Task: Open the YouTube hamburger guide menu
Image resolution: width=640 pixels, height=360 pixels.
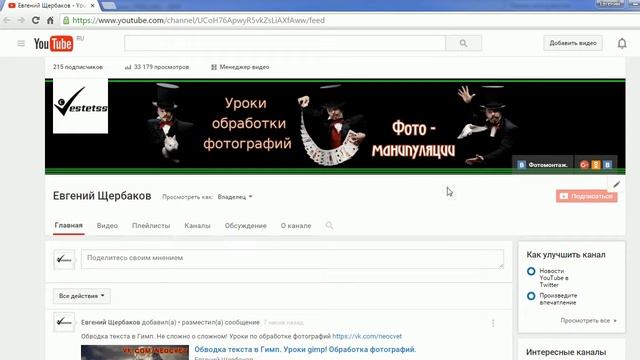Action: pos(21,43)
